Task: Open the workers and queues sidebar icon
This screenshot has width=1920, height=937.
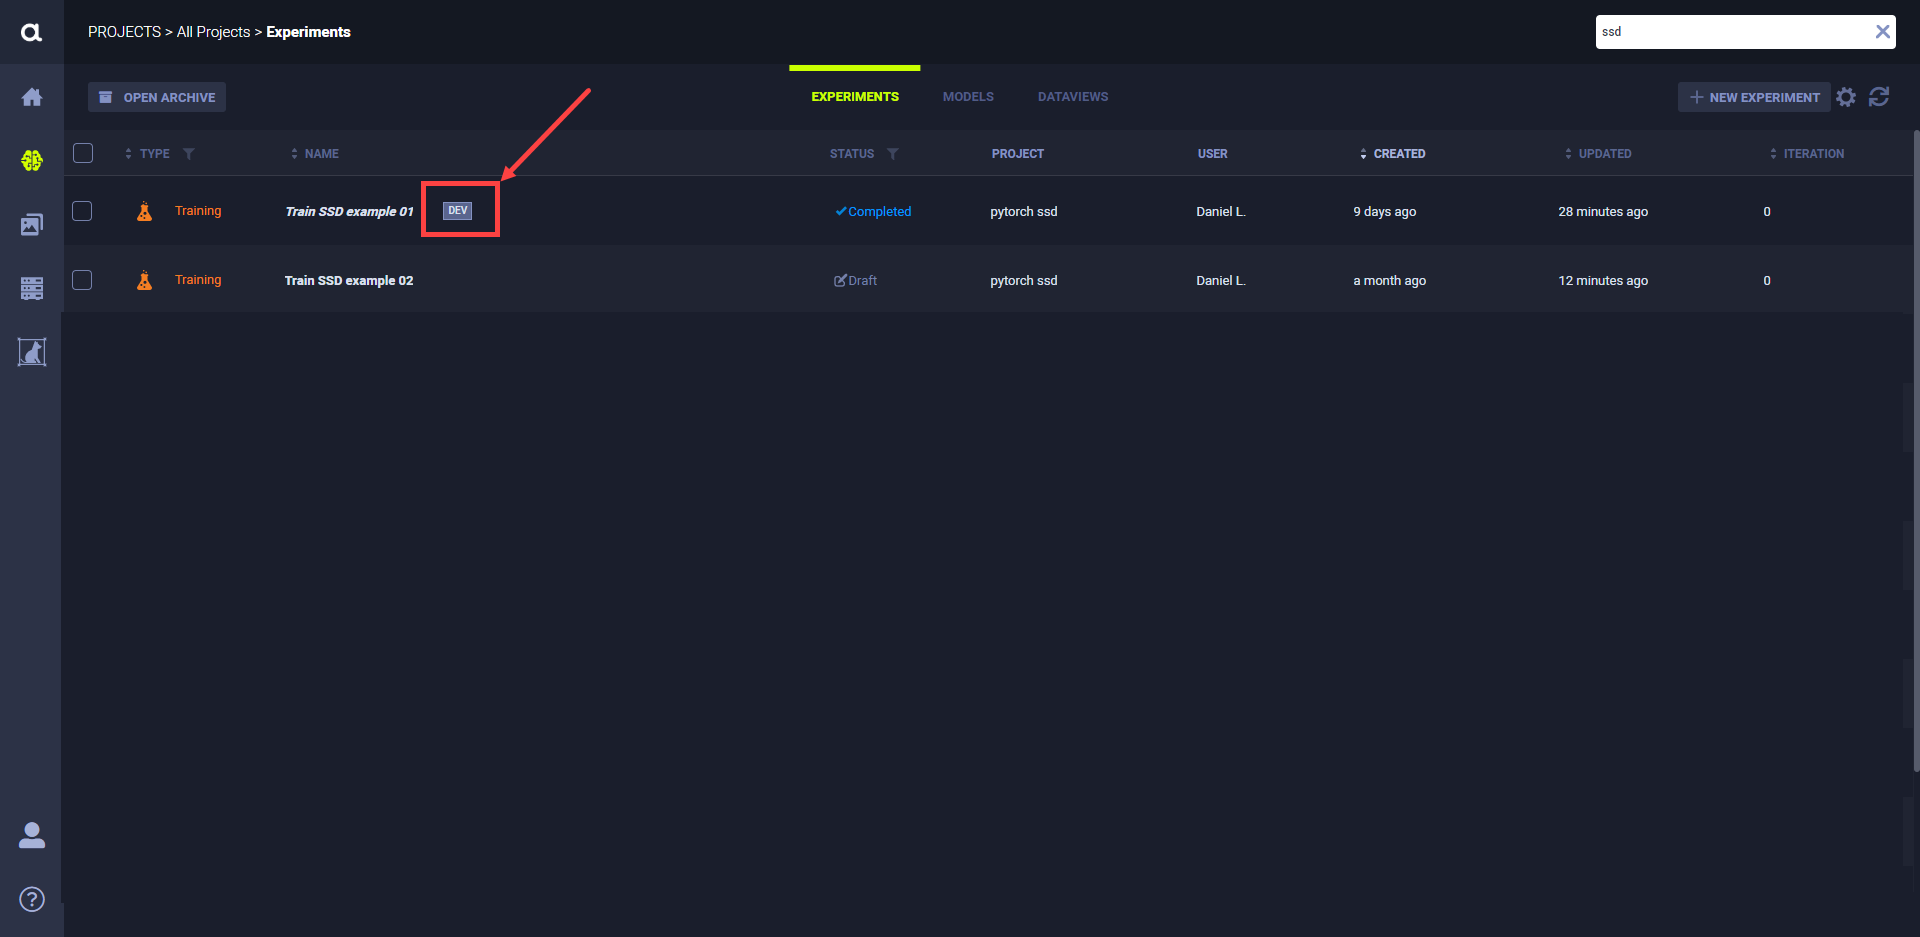Action: 32,288
